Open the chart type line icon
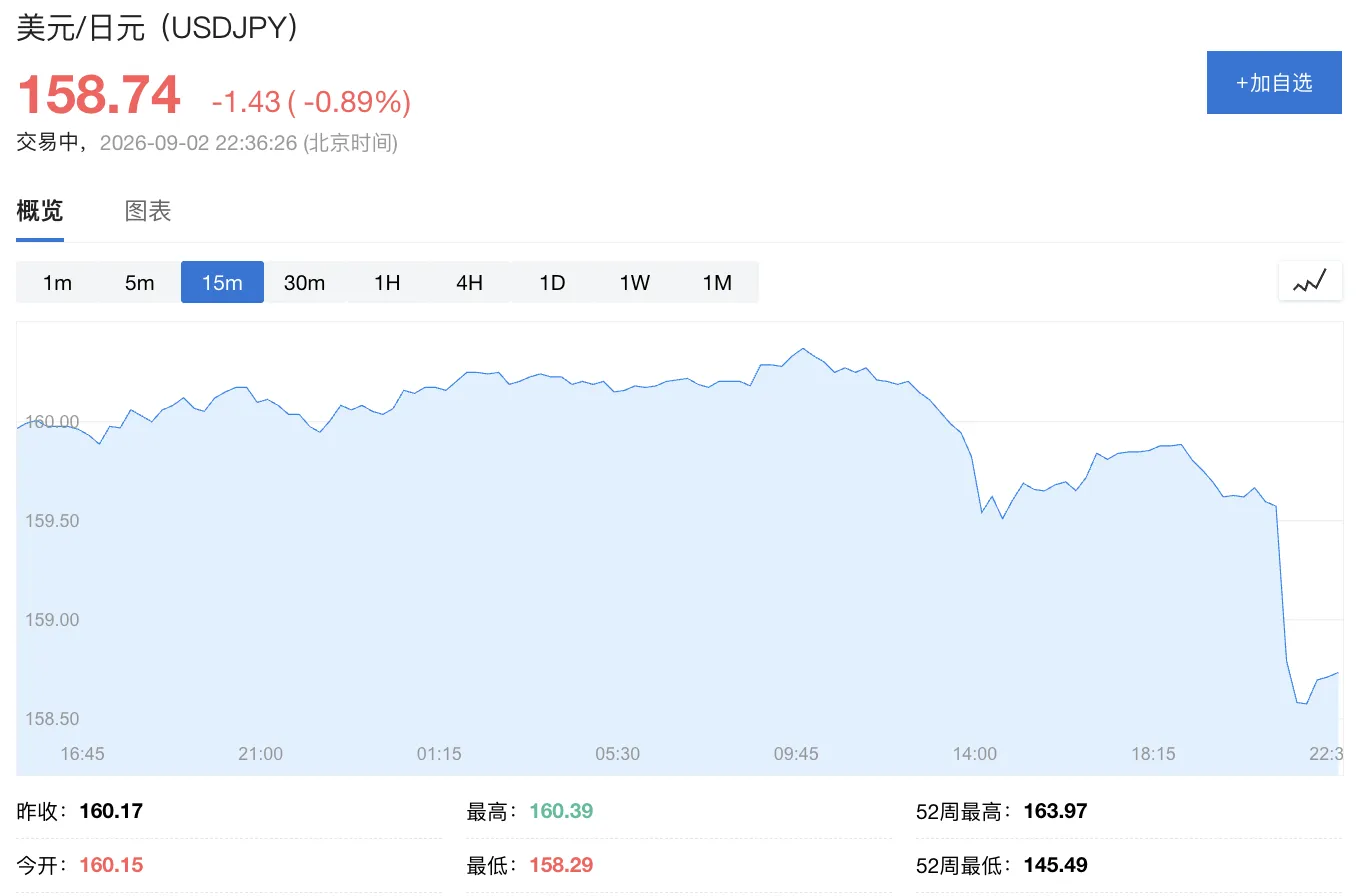This screenshot has width=1368, height=896. (1309, 282)
